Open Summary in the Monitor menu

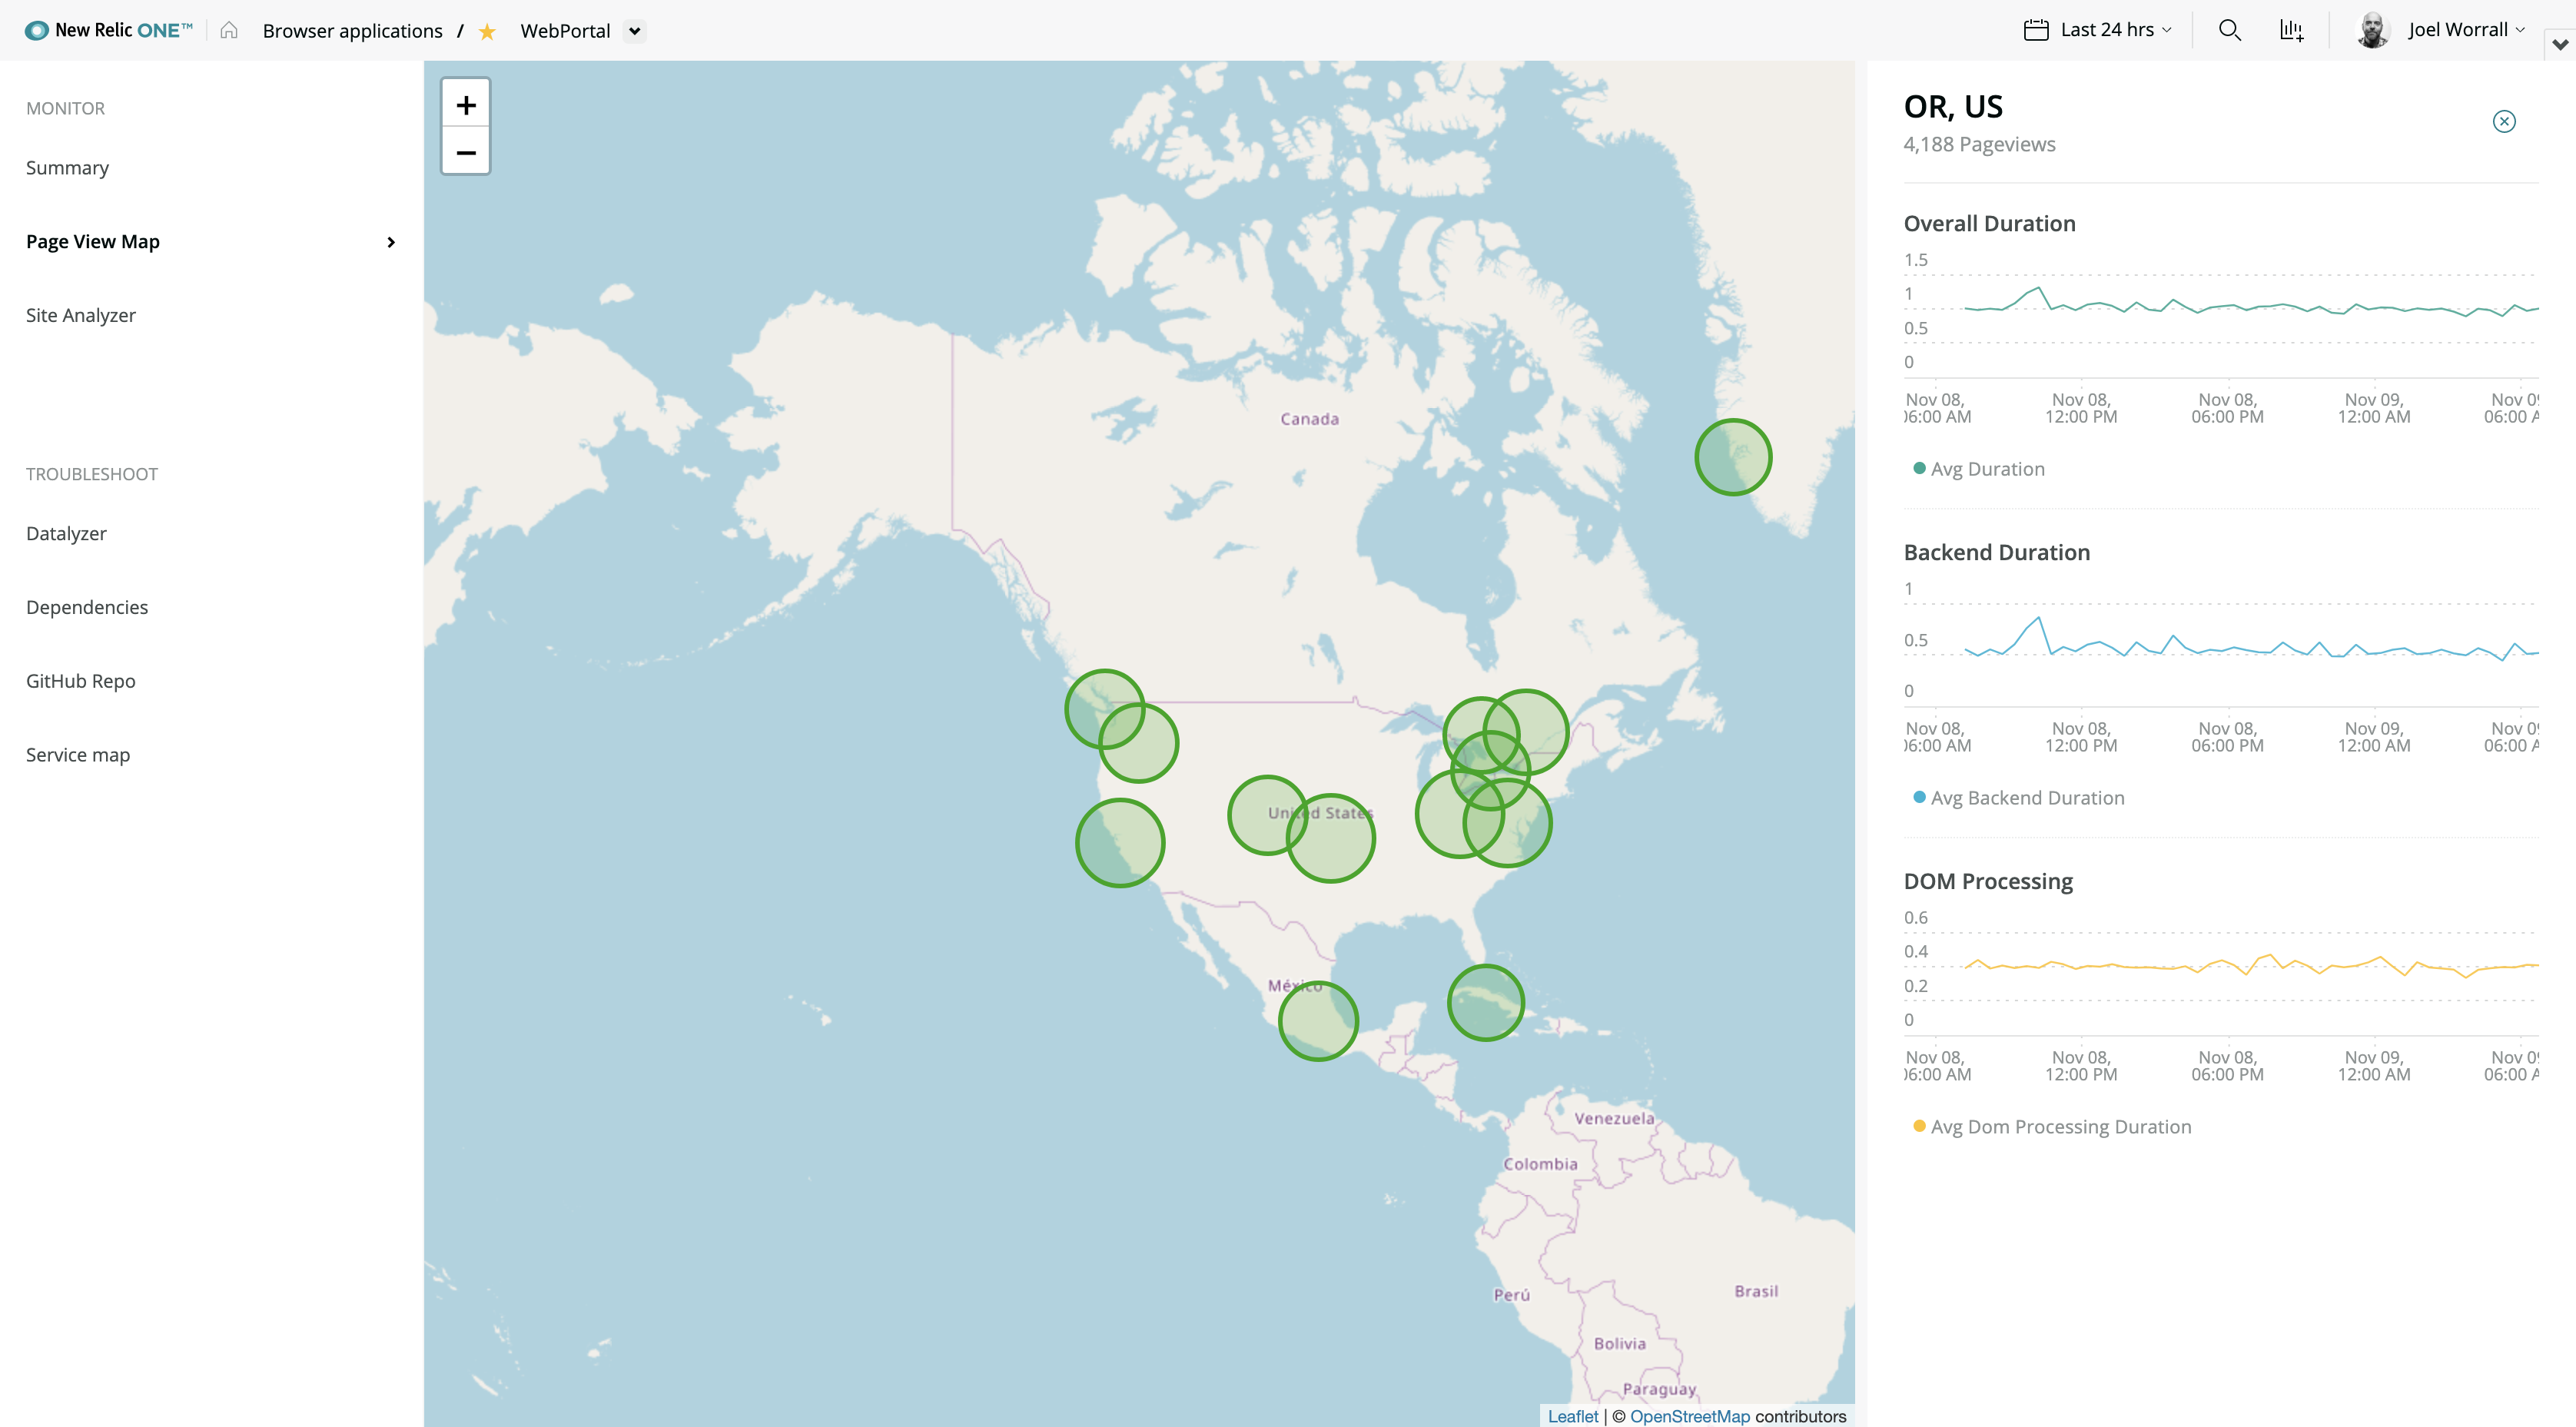(67, 168)
